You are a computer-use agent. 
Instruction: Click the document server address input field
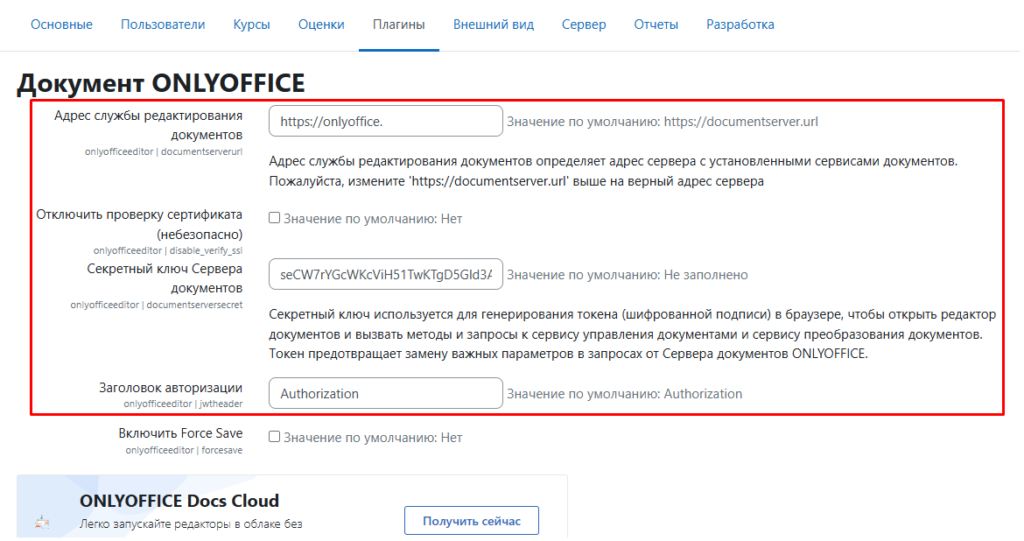tap(385, 122)
